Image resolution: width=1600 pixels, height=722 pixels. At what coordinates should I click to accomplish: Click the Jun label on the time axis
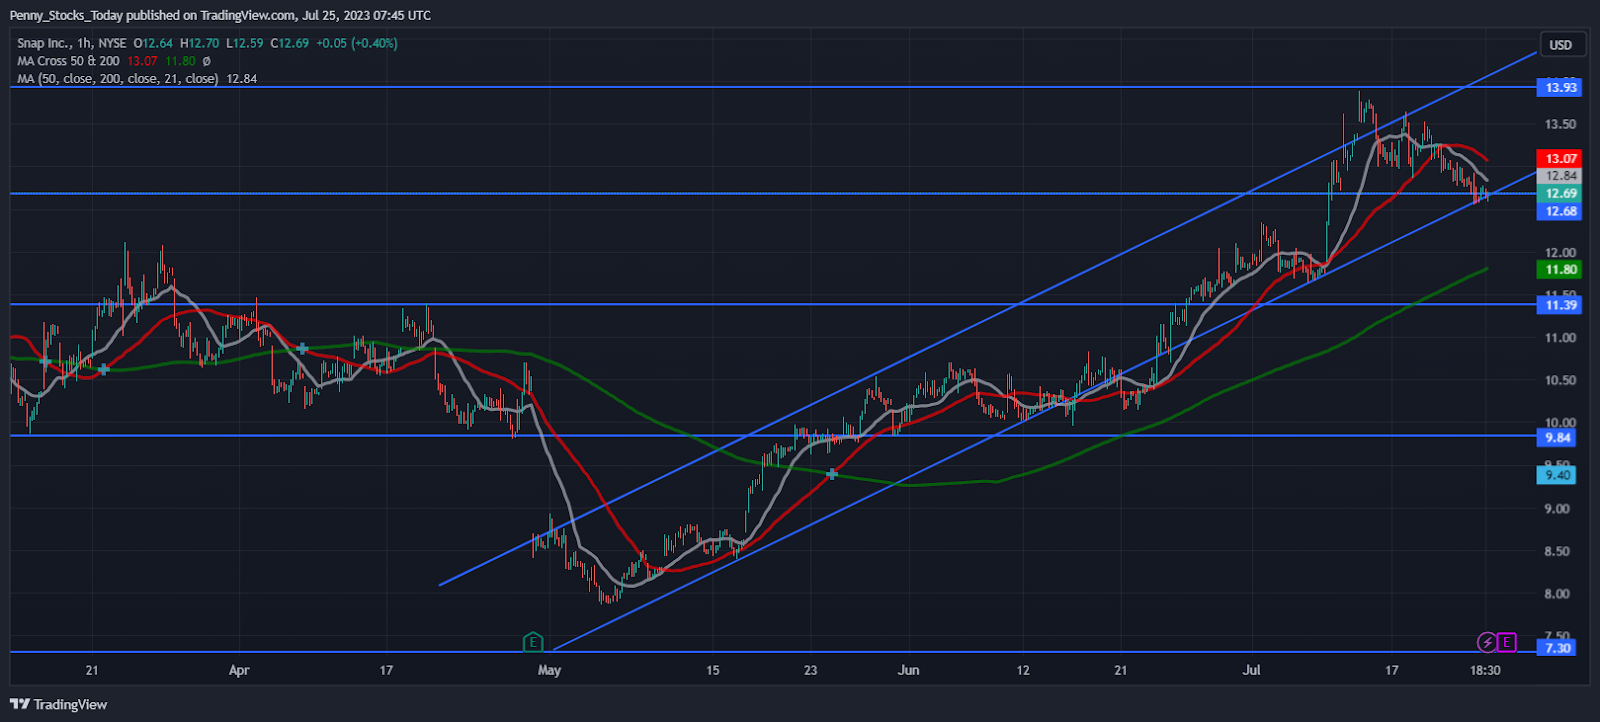pos(908,670)
